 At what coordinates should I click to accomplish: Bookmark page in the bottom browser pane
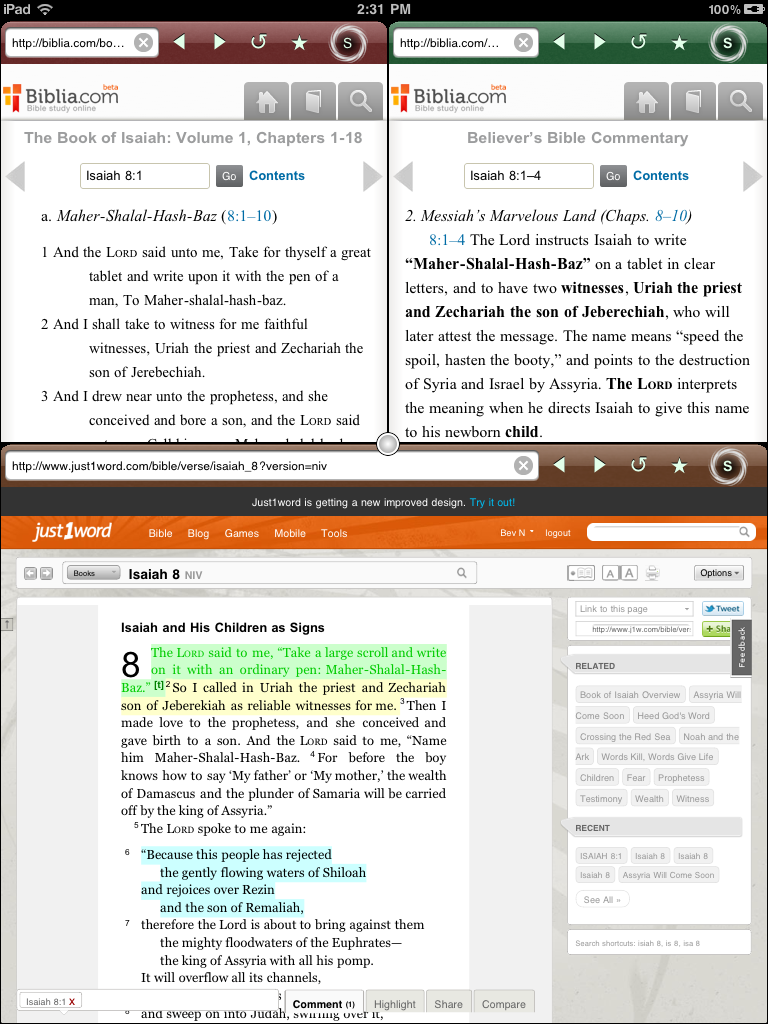(679, 466)
